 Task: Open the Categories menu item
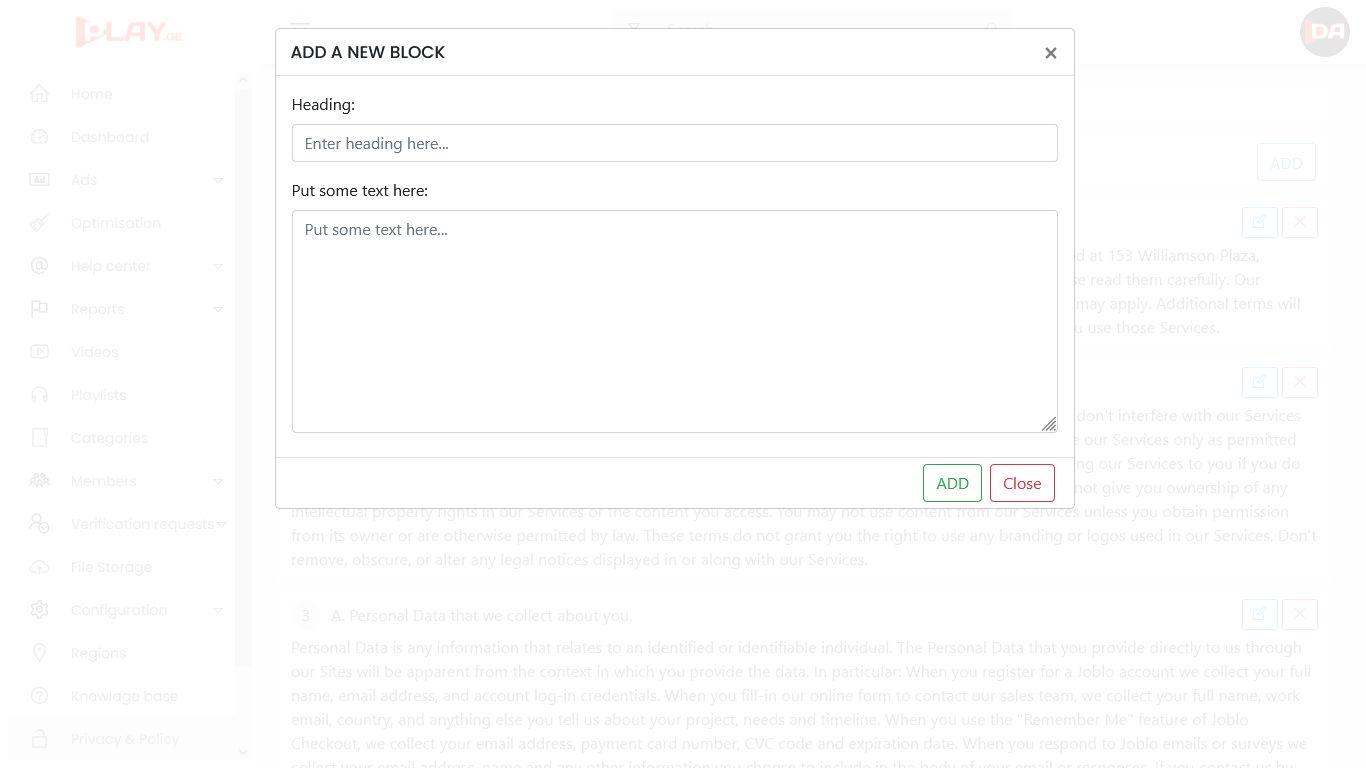click(109, 438)
